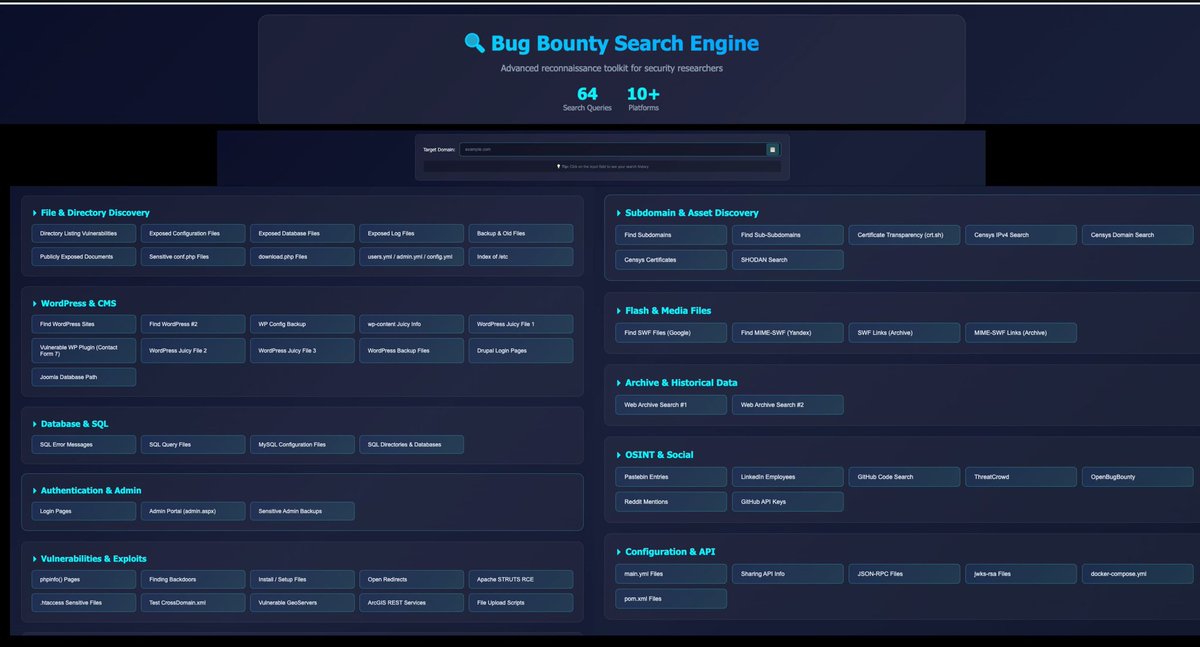The image size is (1200, 647).
Task: Open the GitHub Code Search query
Action: point(904,476)
